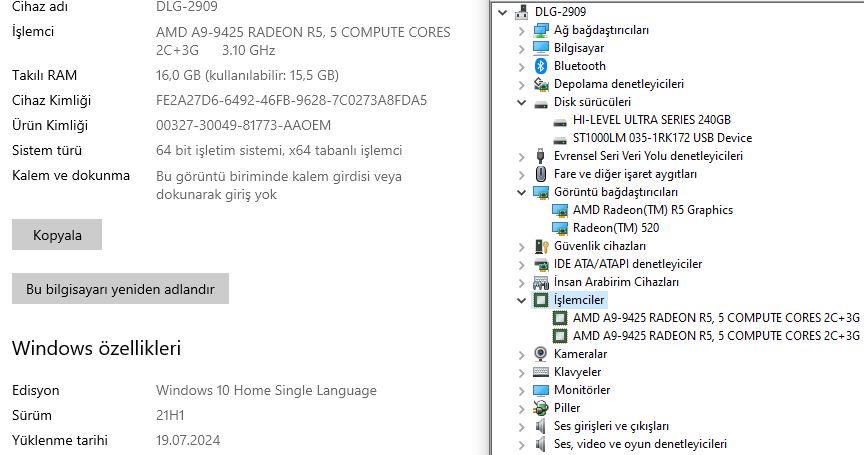Click product ID 00327-30049-81773-AAOEM

click(244, 125)
